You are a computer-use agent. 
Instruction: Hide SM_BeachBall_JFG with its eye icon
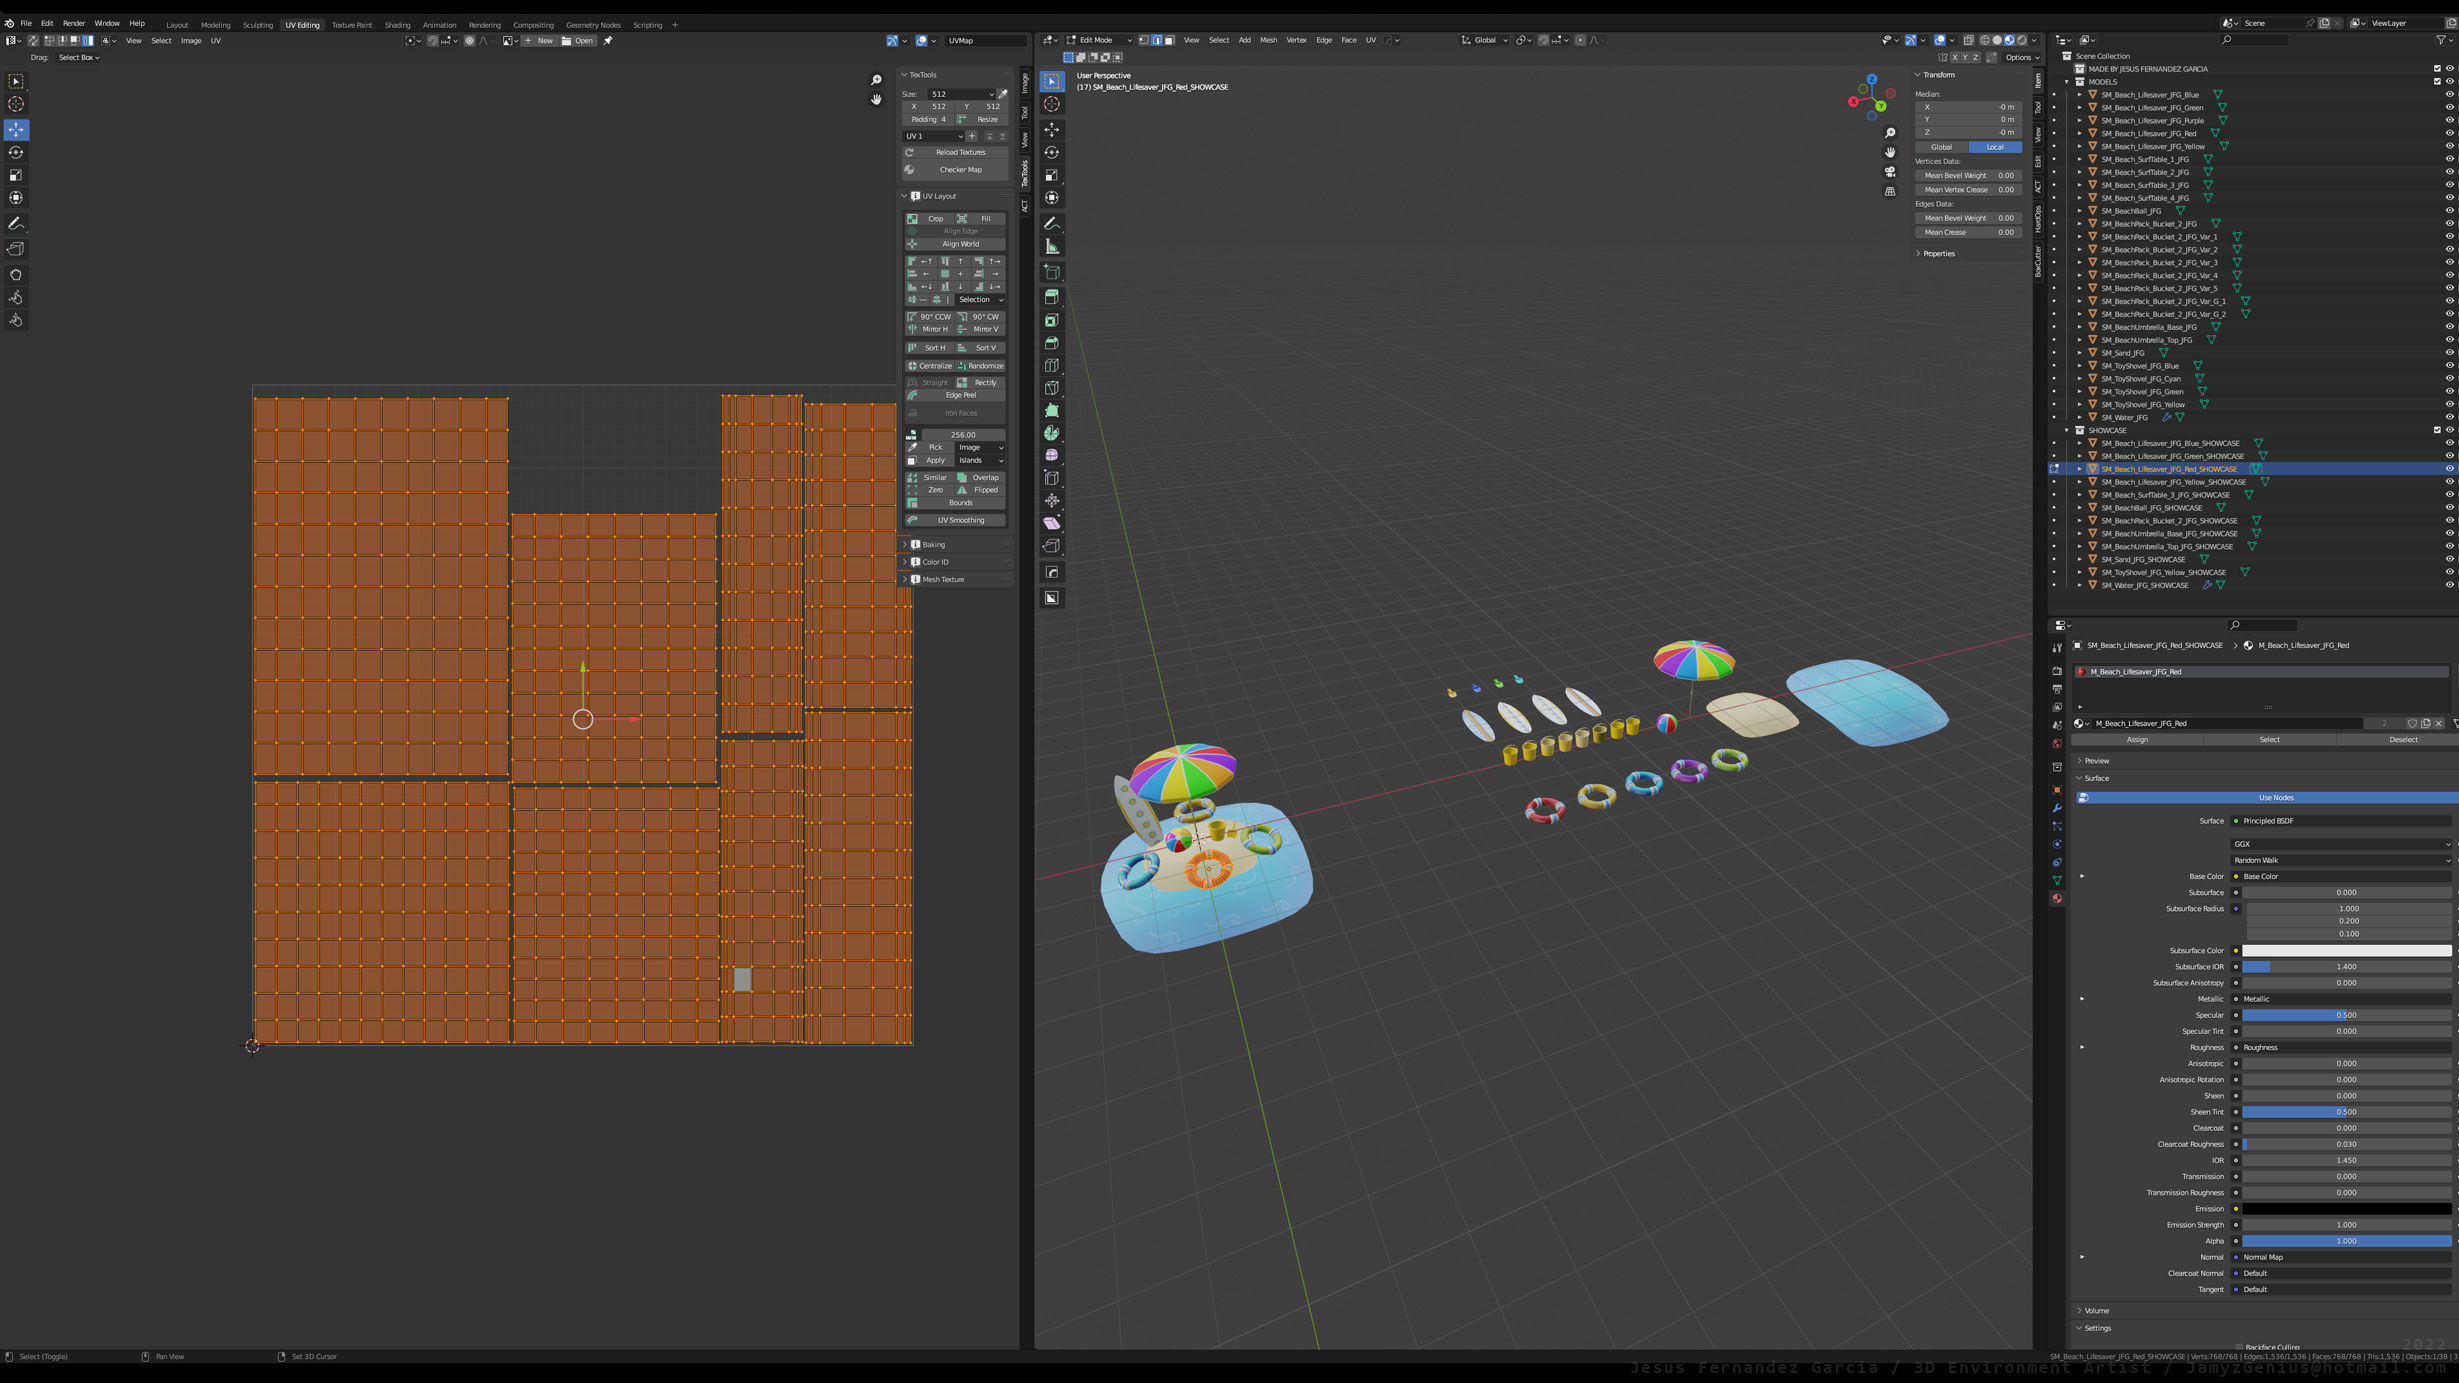coord(2449,211)
